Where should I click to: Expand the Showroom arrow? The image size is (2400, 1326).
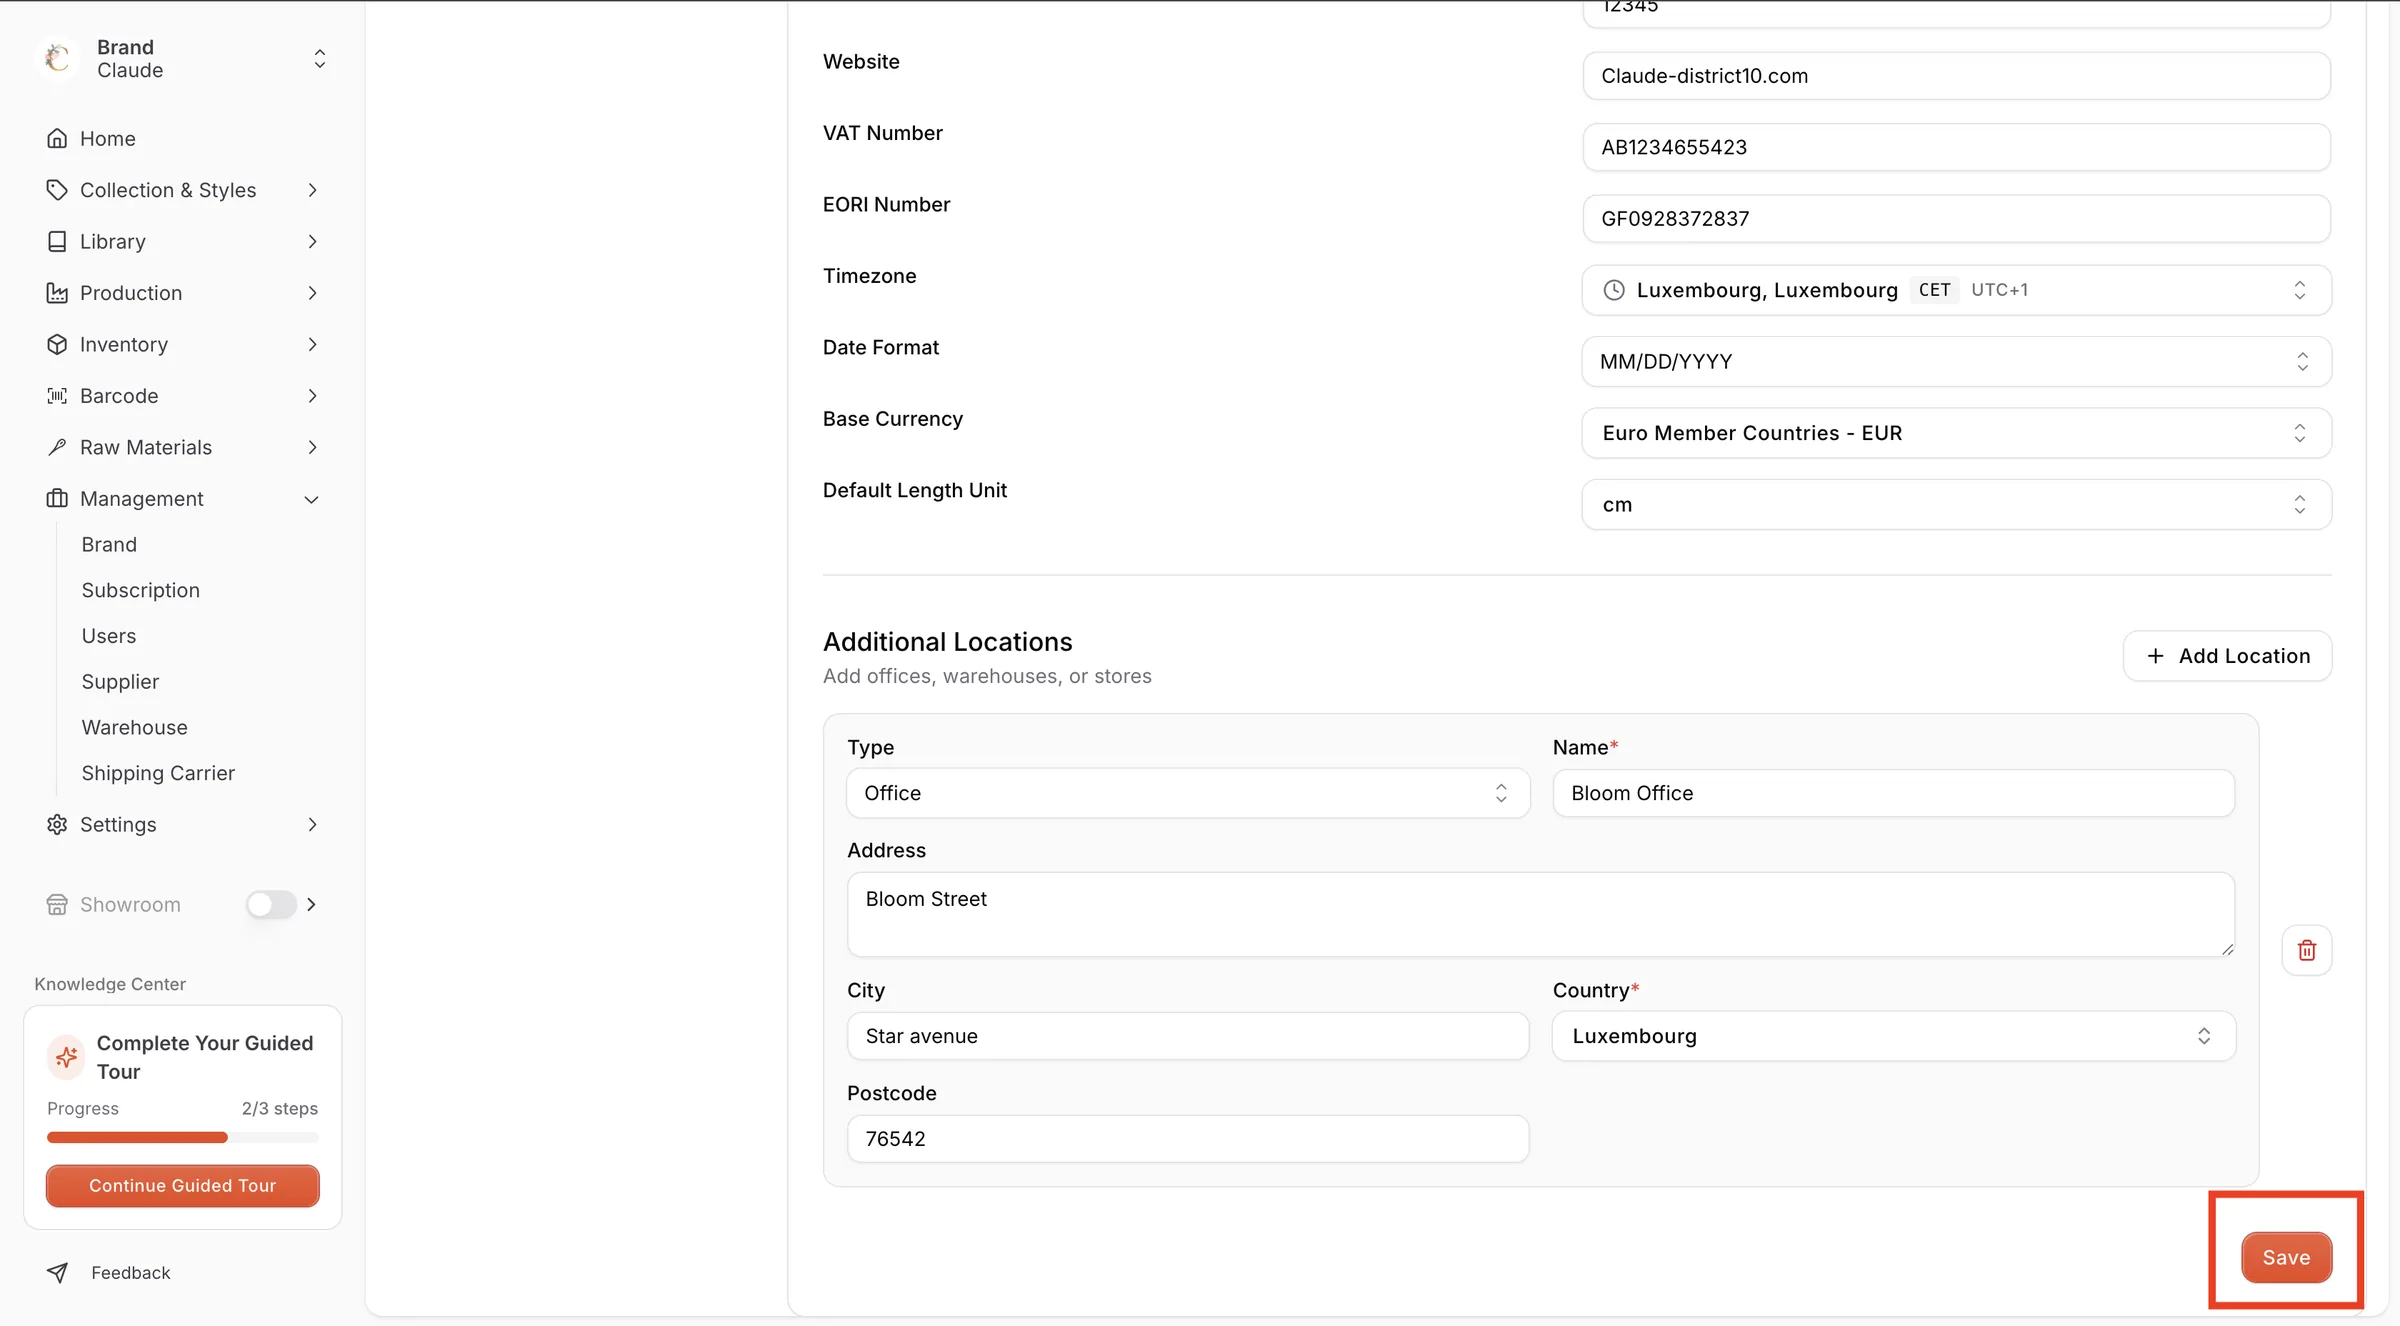click(312, 904)
